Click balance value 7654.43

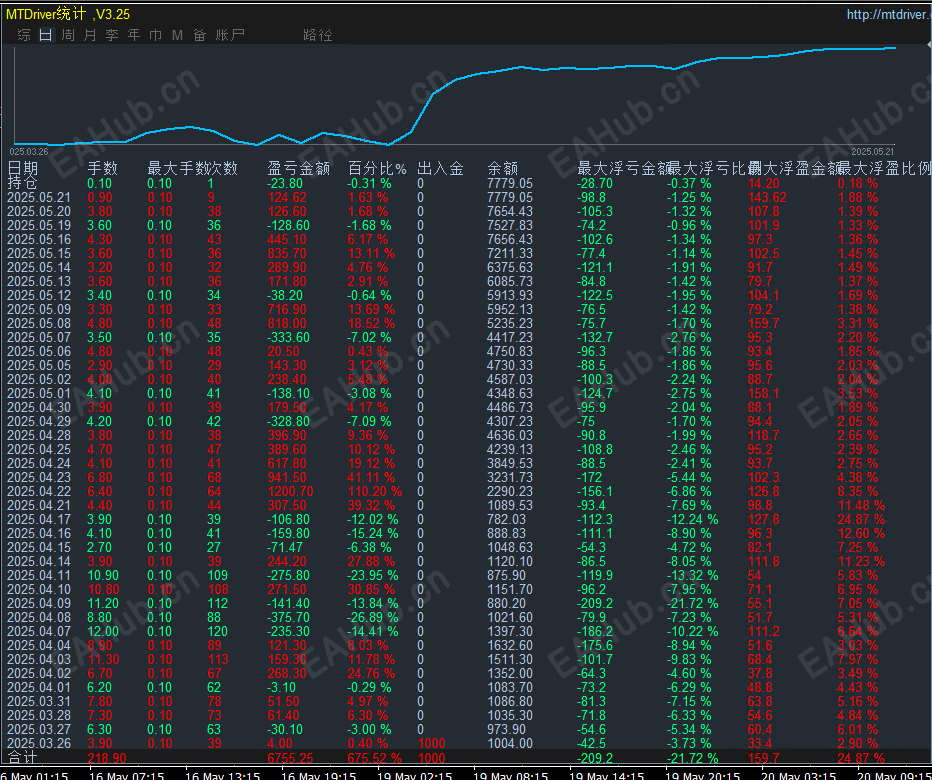click(x=510, y=212)
